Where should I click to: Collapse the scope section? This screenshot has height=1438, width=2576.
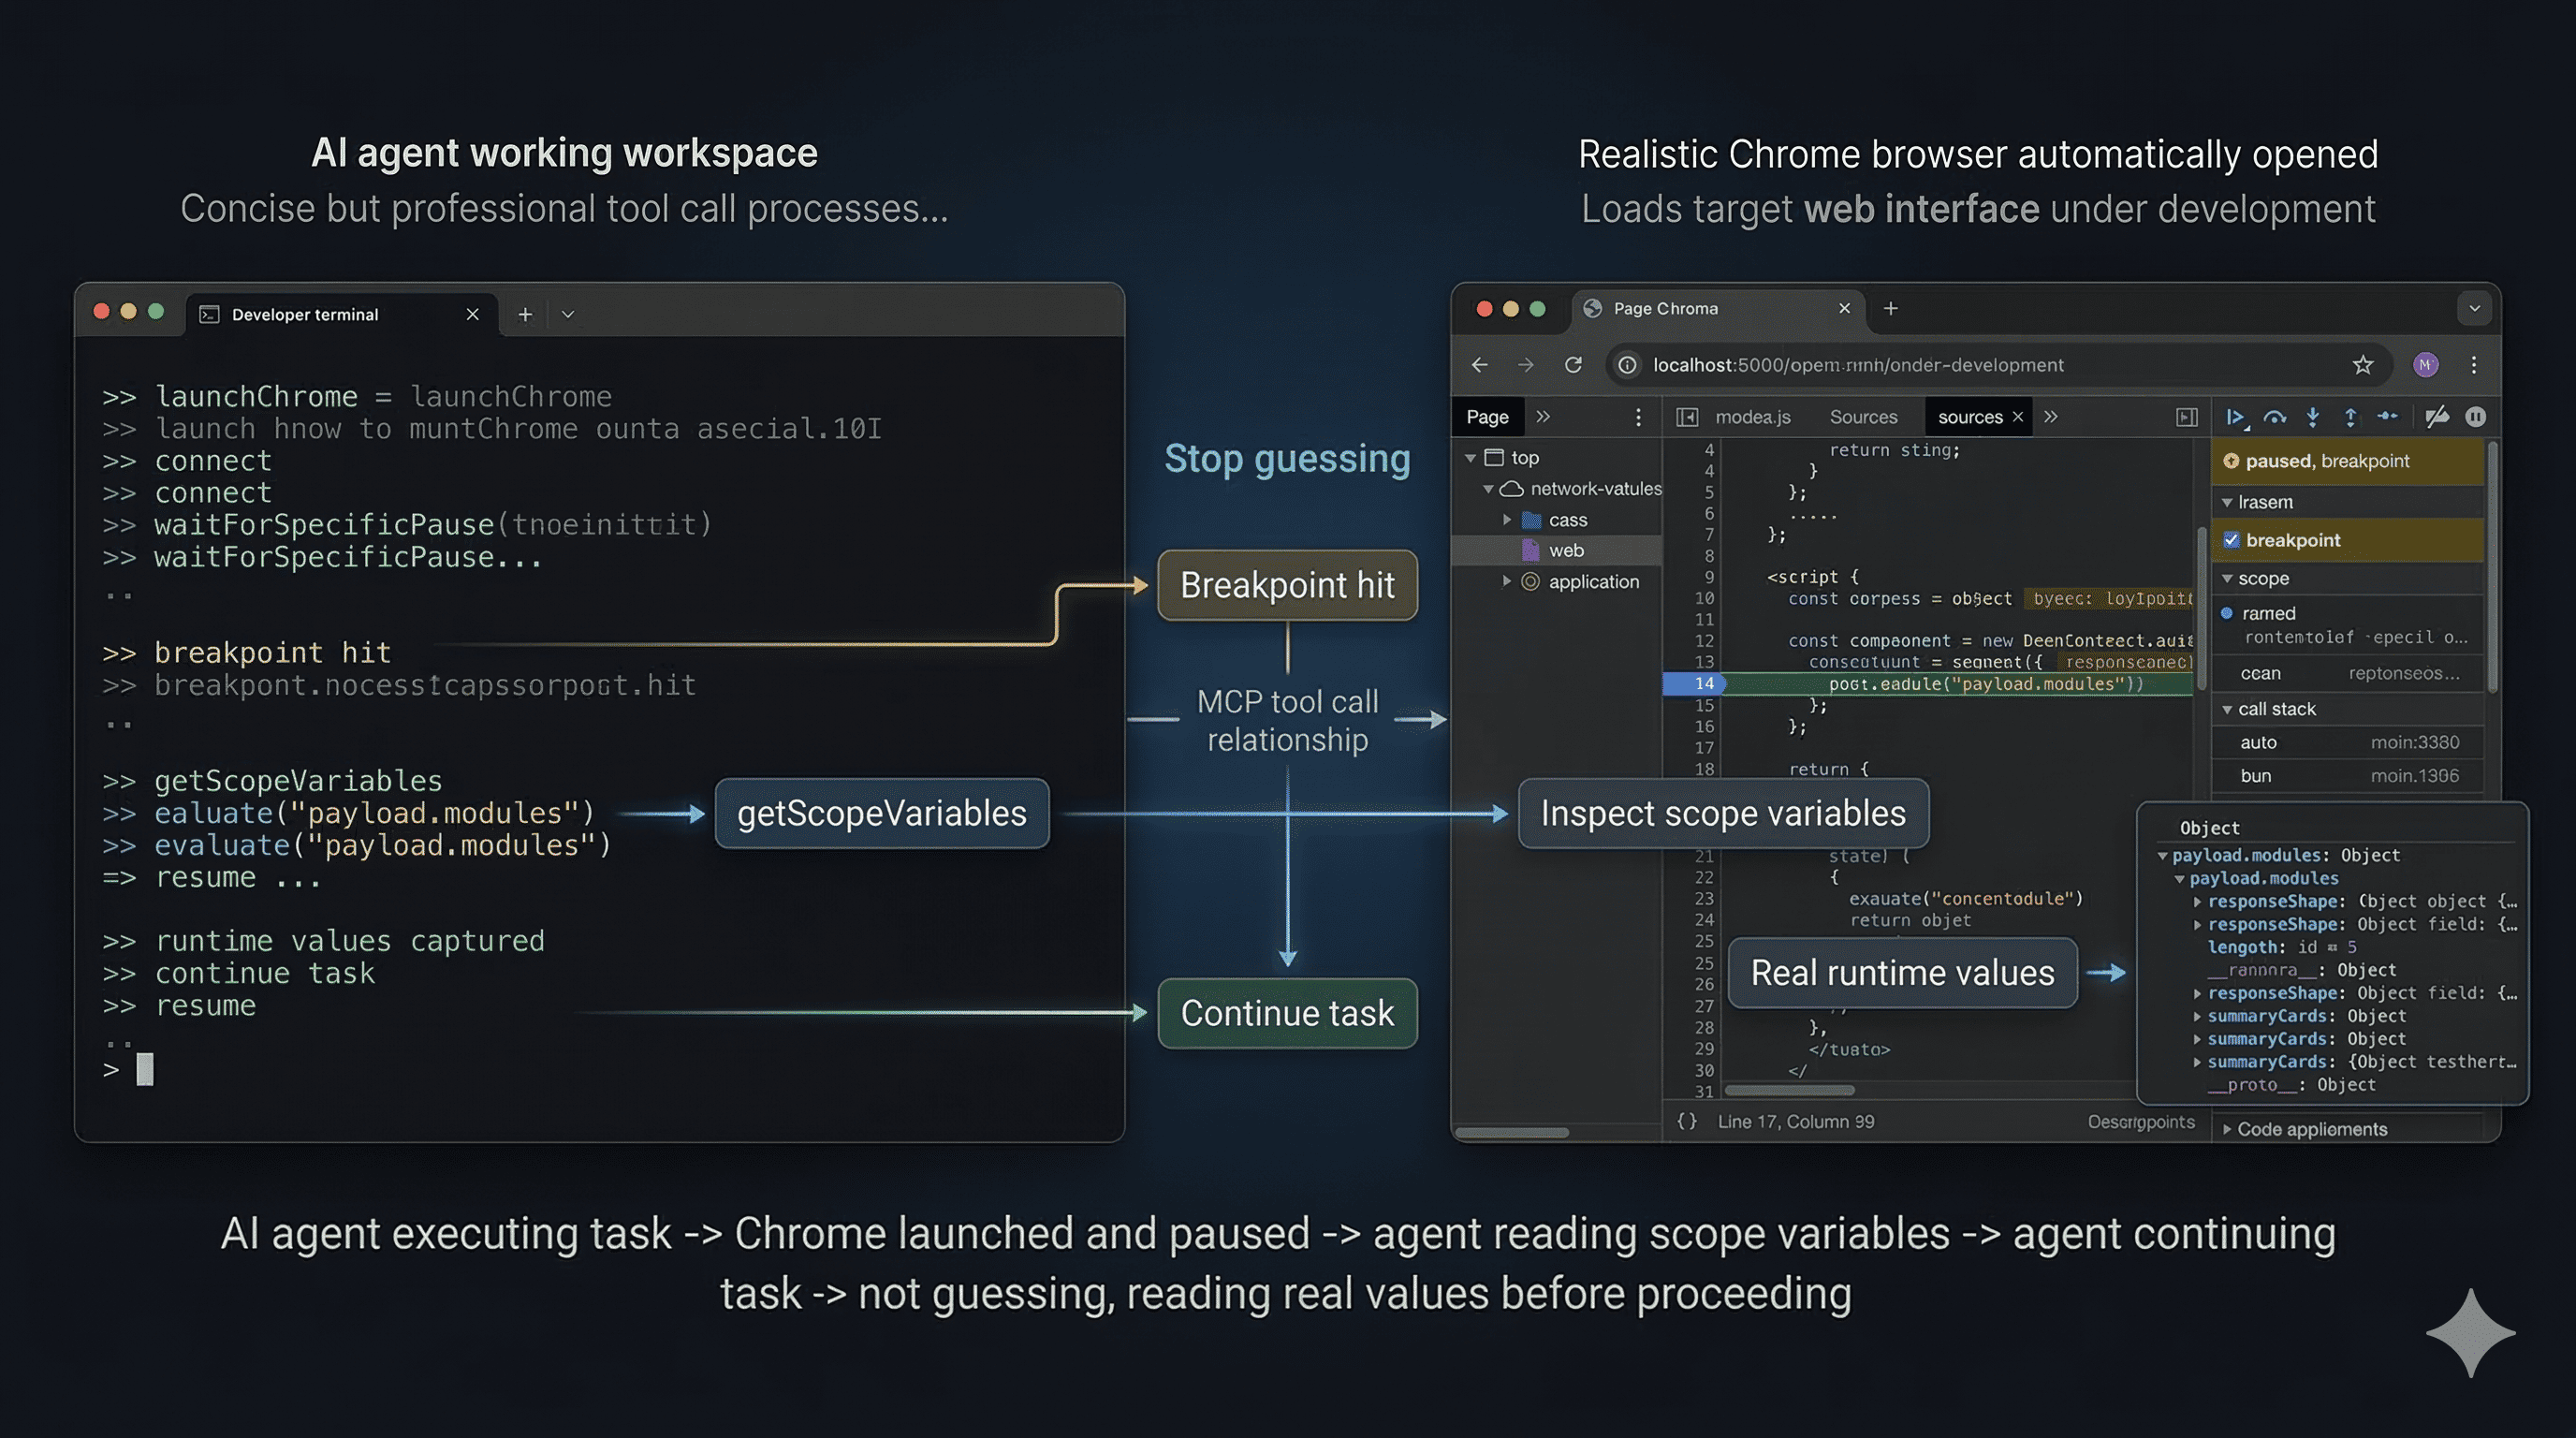tap(2227, 578)
